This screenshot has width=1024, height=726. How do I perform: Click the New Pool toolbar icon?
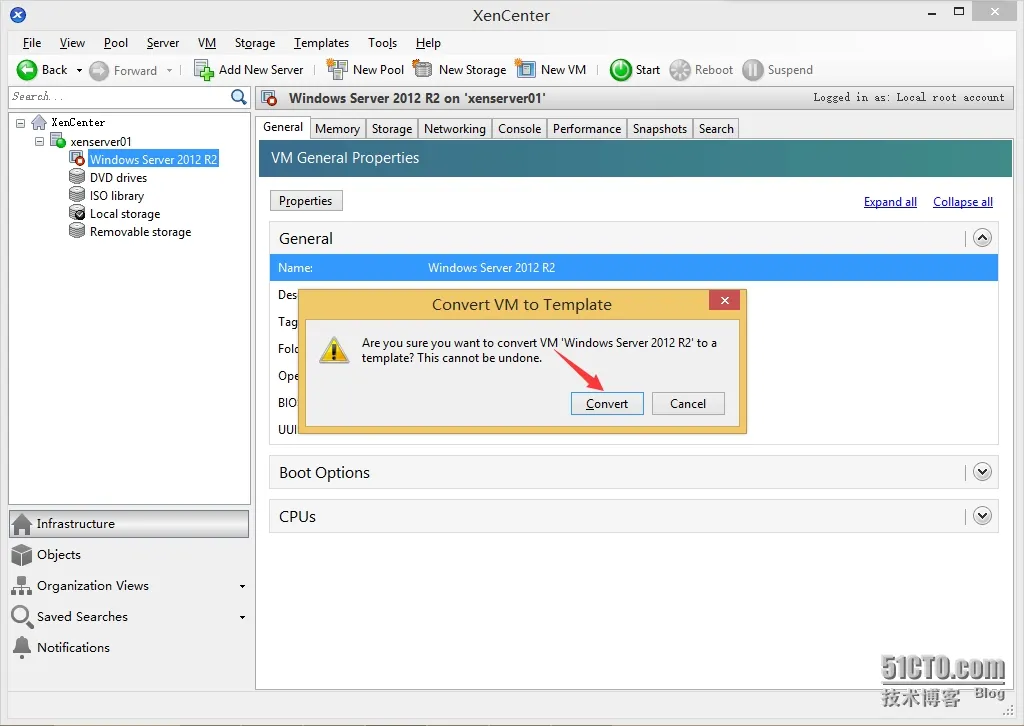[x=337, y=69]
